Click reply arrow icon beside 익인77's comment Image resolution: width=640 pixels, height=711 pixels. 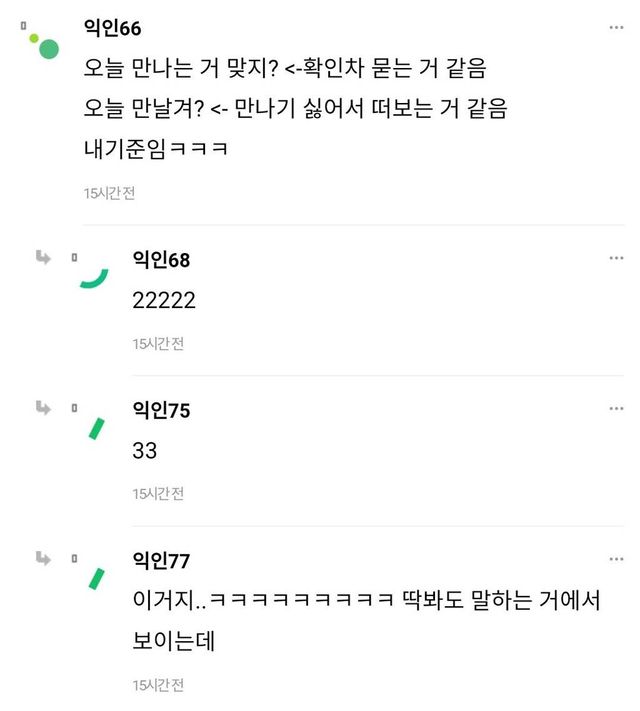tap(43, 558)
